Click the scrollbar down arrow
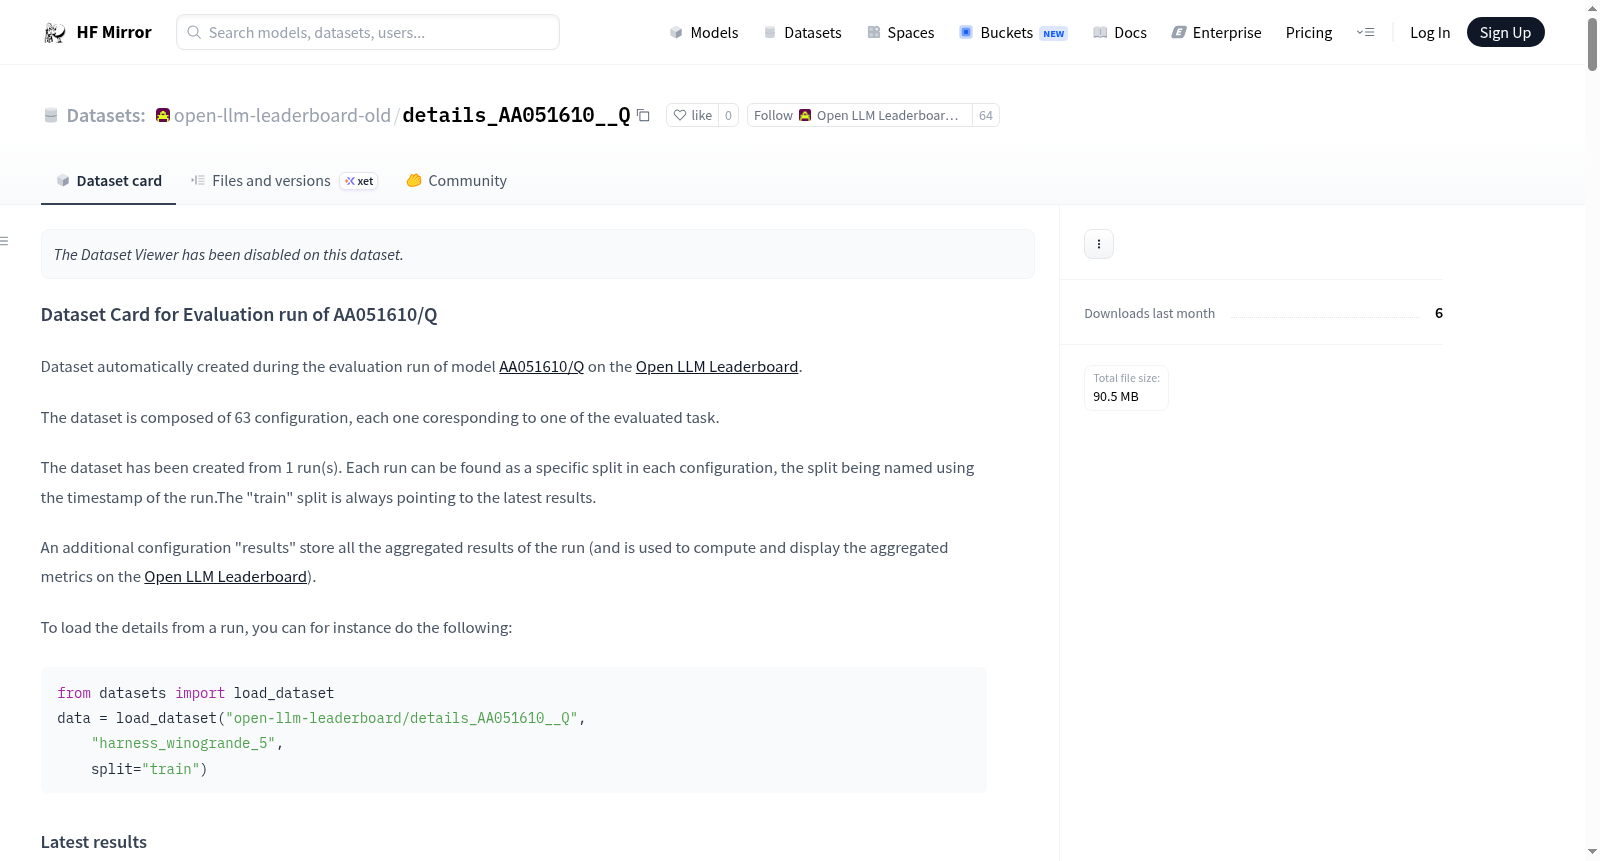1600x861 pixels. (x=1592, y=852)
